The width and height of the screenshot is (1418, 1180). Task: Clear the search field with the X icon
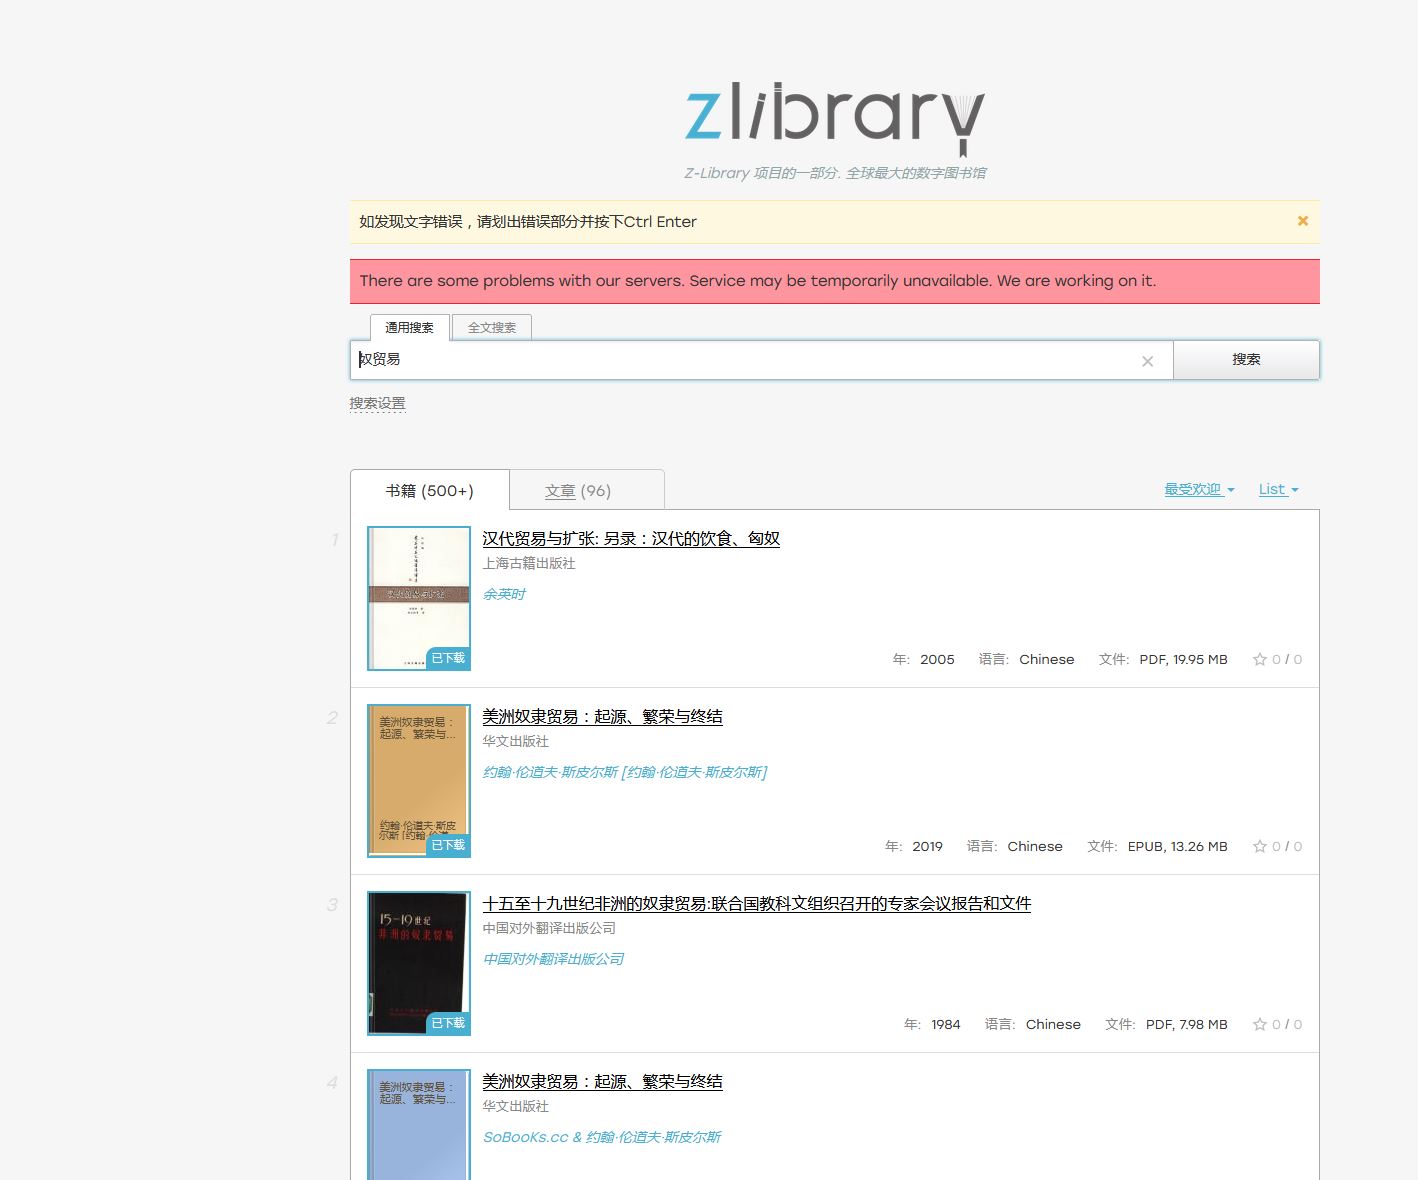(1148, 361)
